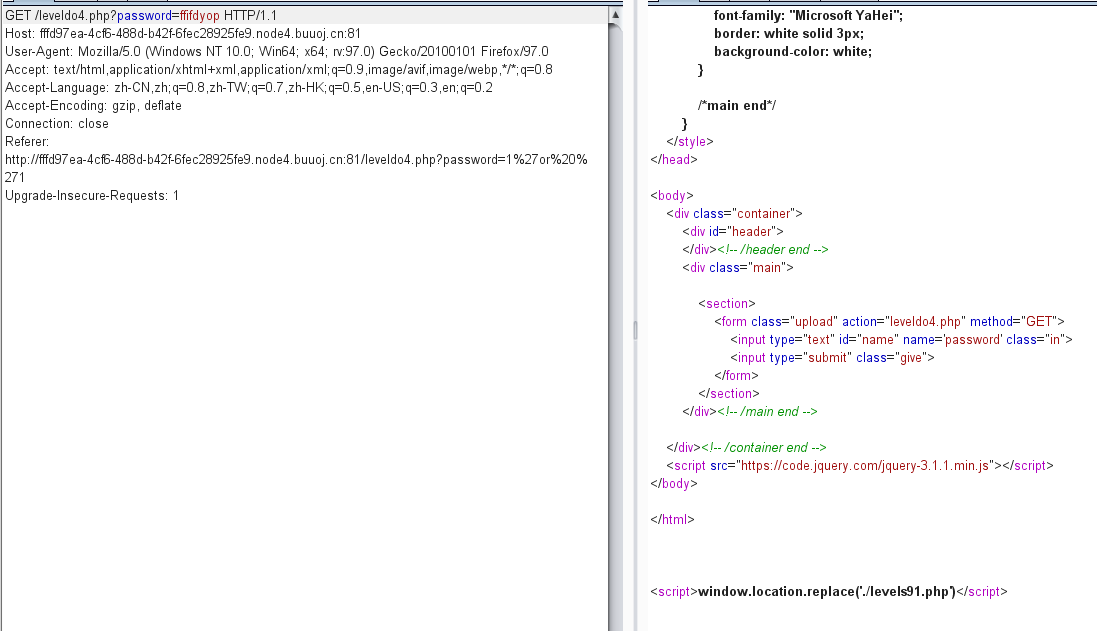
Task: Click the /main end HTML comment
Action: coord(767,412)
